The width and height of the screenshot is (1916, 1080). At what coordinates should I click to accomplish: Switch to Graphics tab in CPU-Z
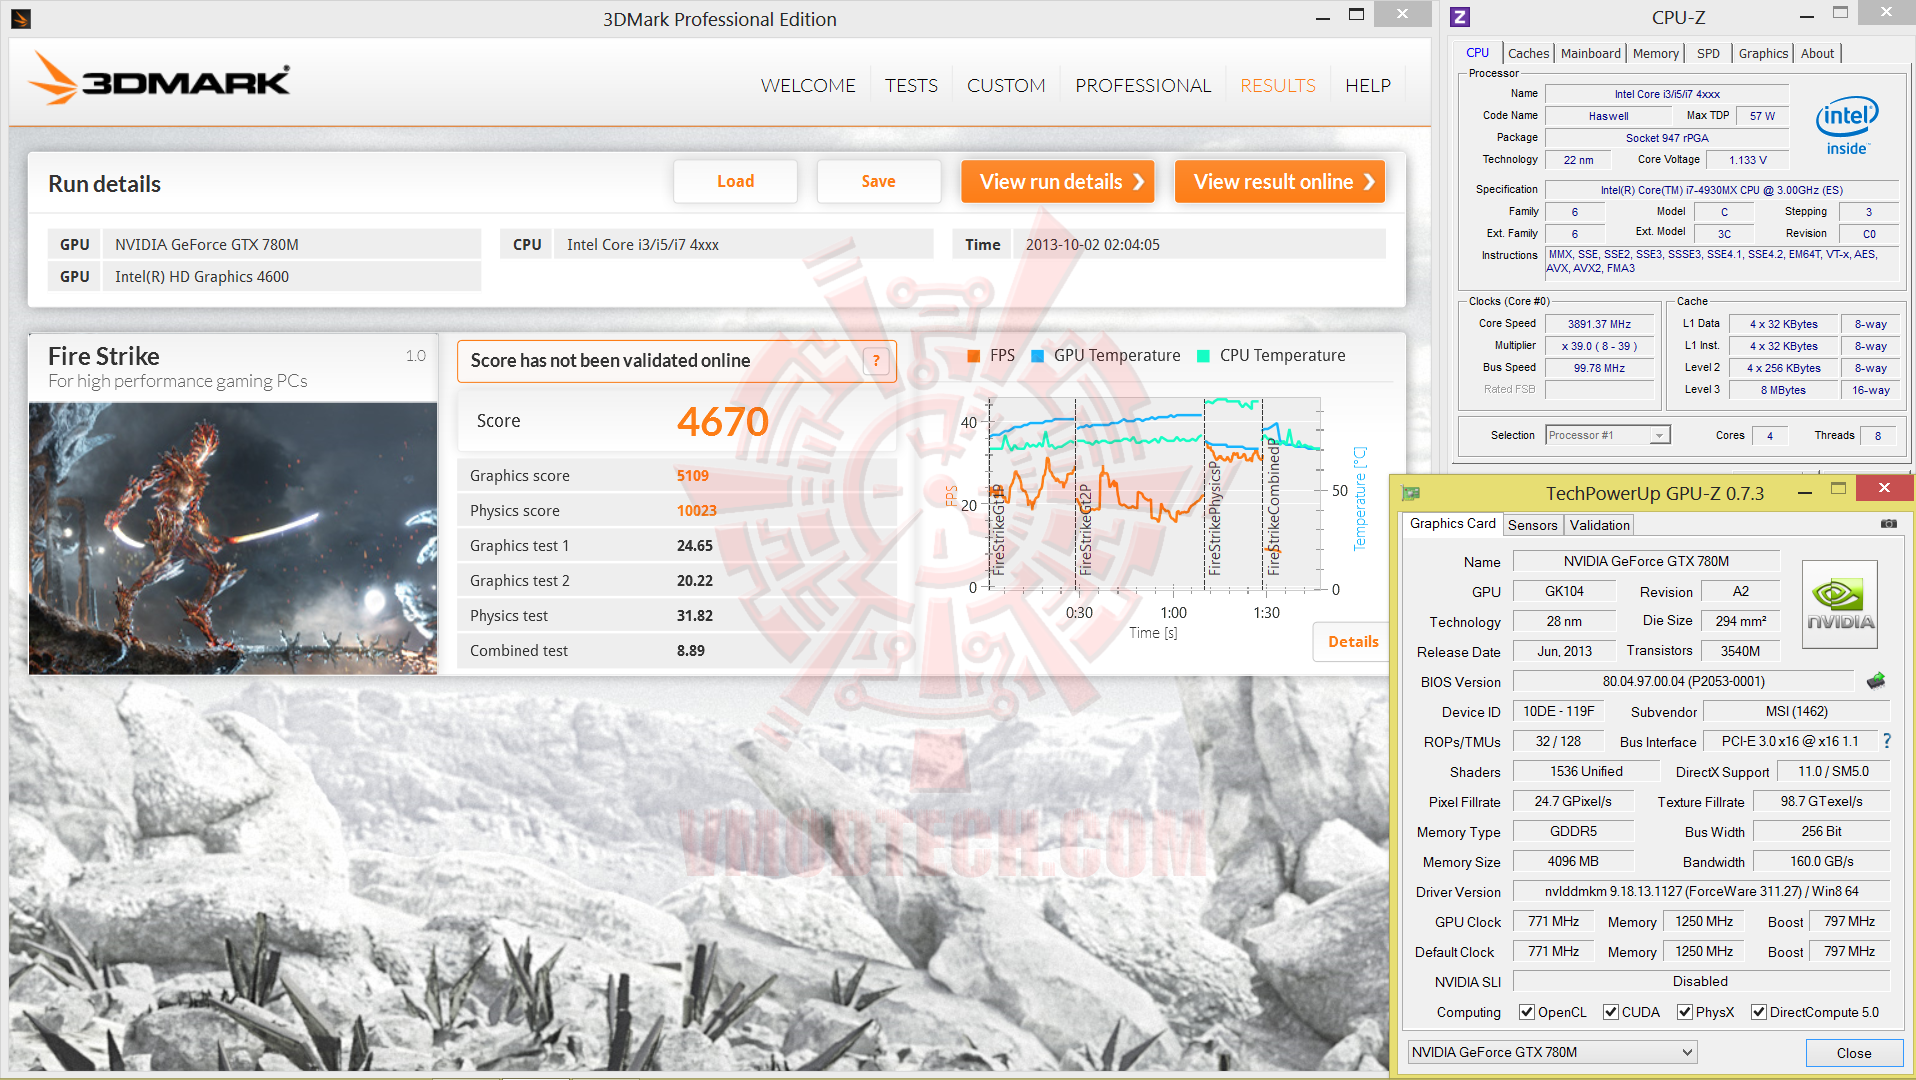1763,53
